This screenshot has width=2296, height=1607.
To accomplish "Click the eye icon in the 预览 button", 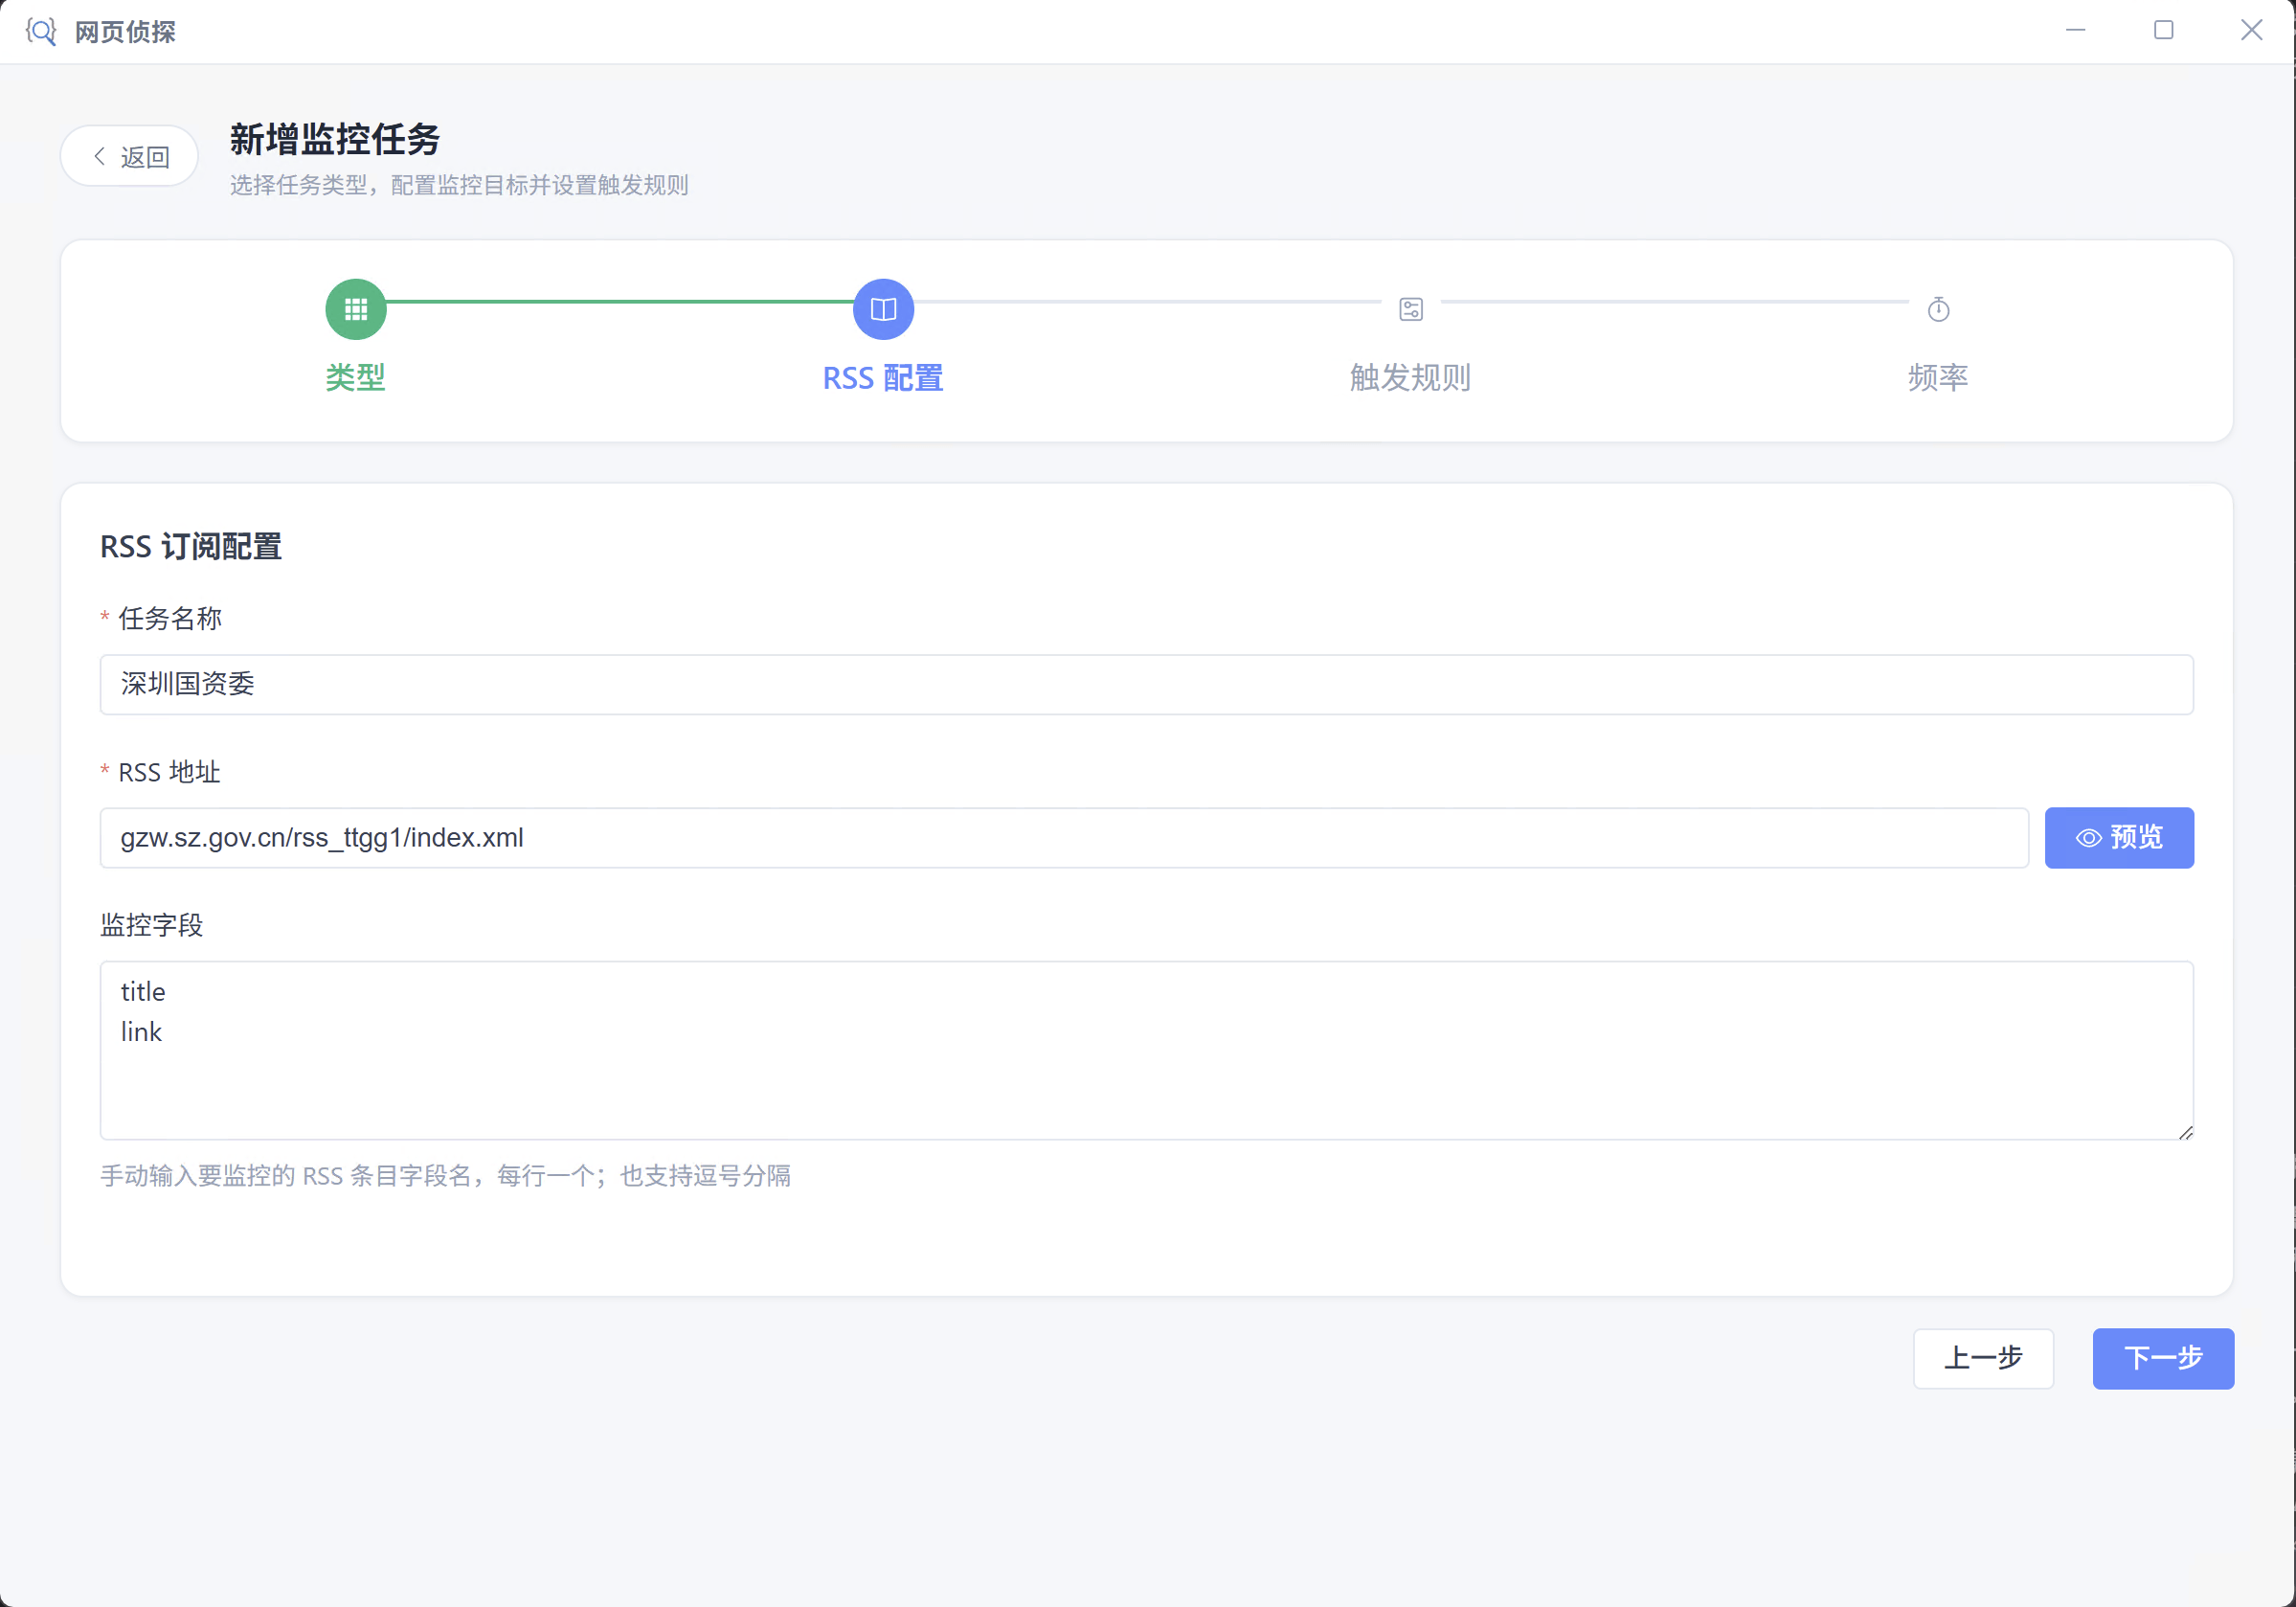I will (2088, 838).
